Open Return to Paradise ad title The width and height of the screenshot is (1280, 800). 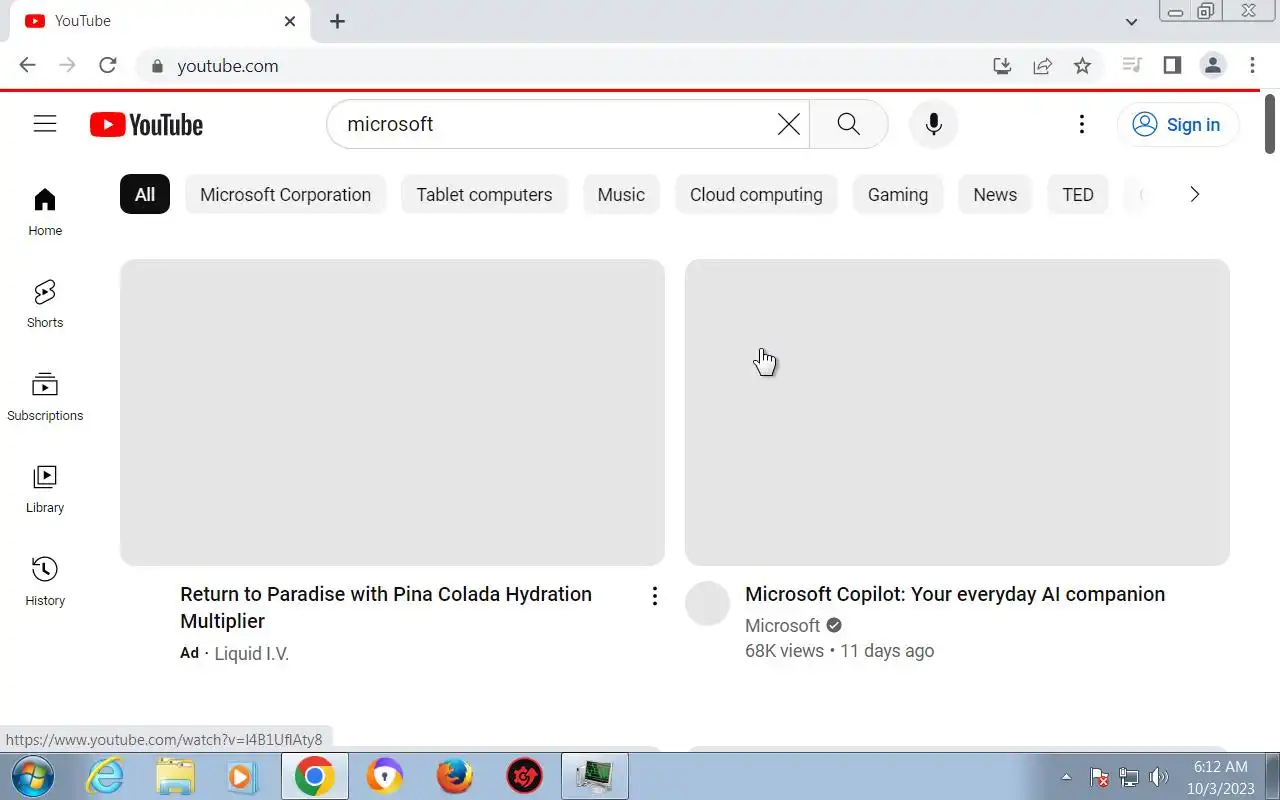point(386,607)
